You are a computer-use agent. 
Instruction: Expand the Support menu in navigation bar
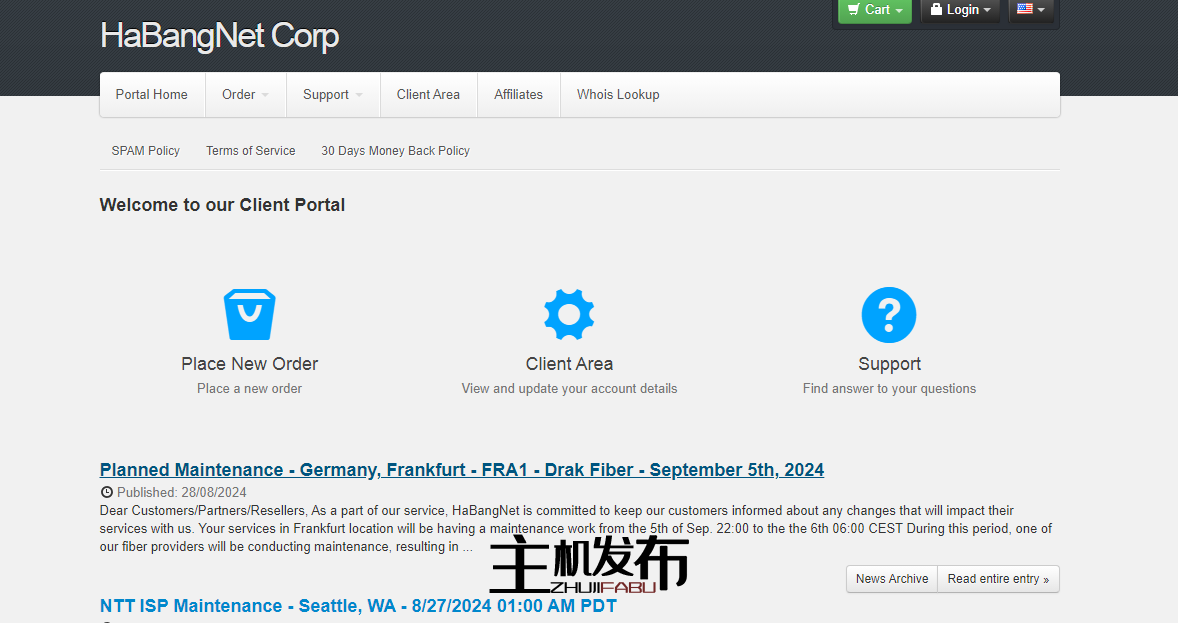point(332,95)
